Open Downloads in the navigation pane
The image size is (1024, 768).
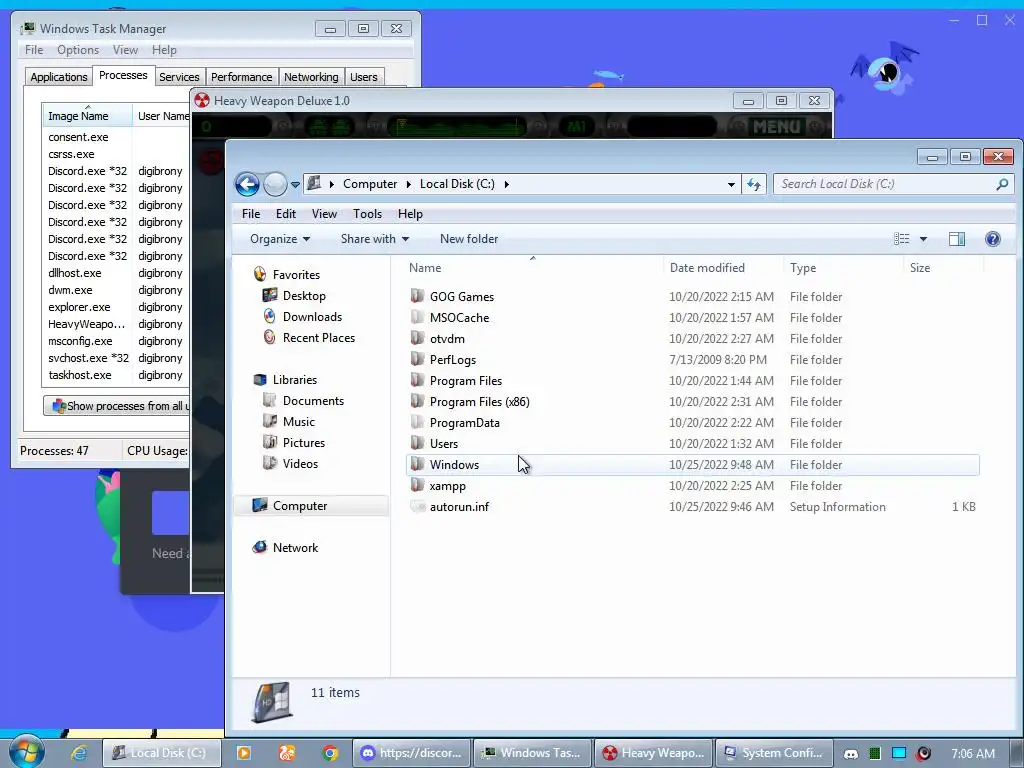pyautogui.click(x=312, y=317)
